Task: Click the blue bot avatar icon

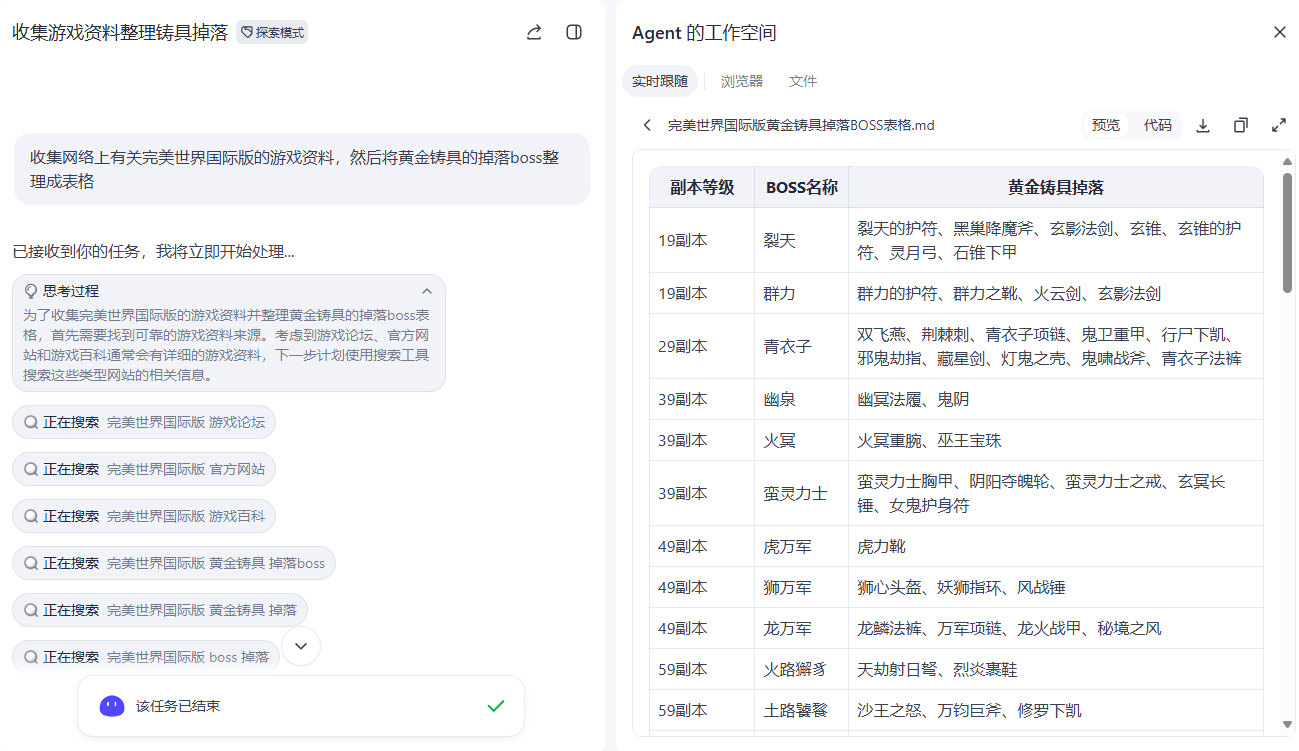Action: click(112, 706)
